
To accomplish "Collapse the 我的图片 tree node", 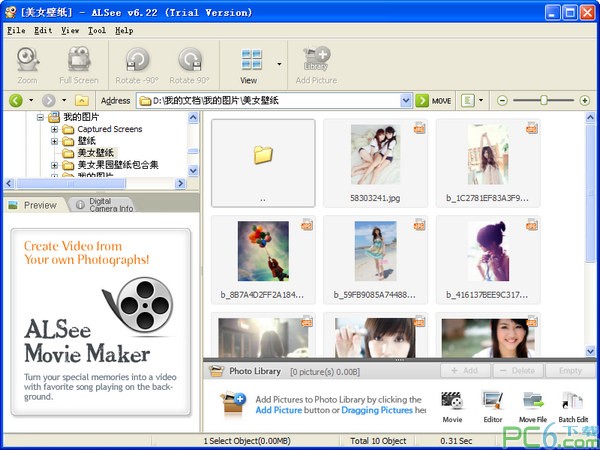I will pos(41,117).
